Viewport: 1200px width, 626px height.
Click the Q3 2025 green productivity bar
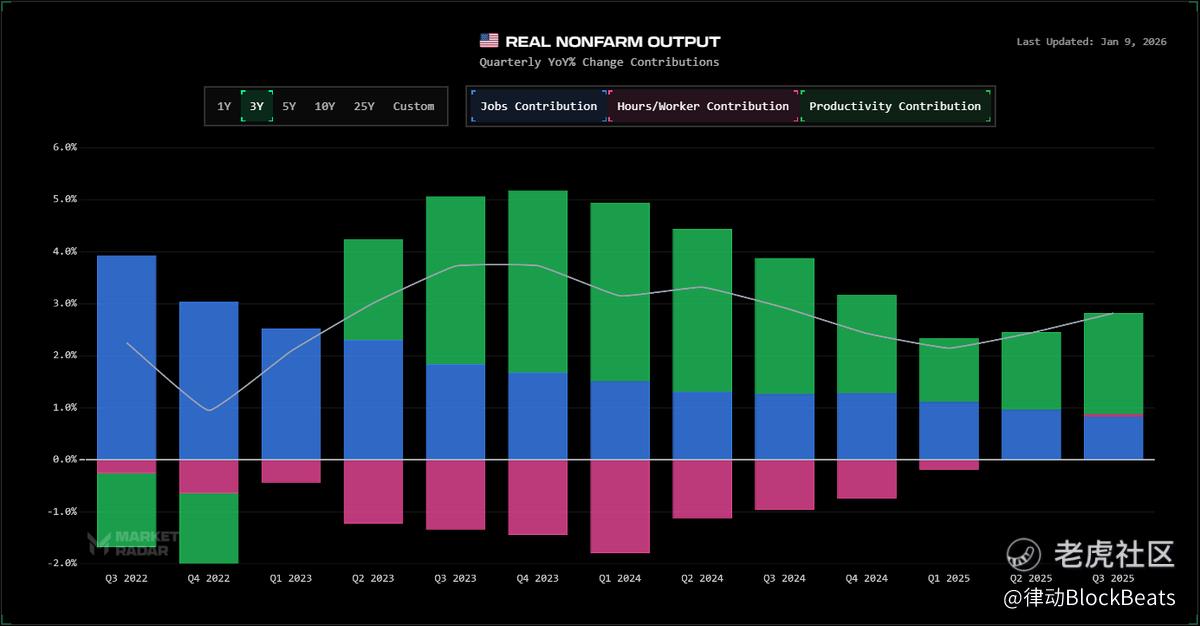tap(1113, 363)
